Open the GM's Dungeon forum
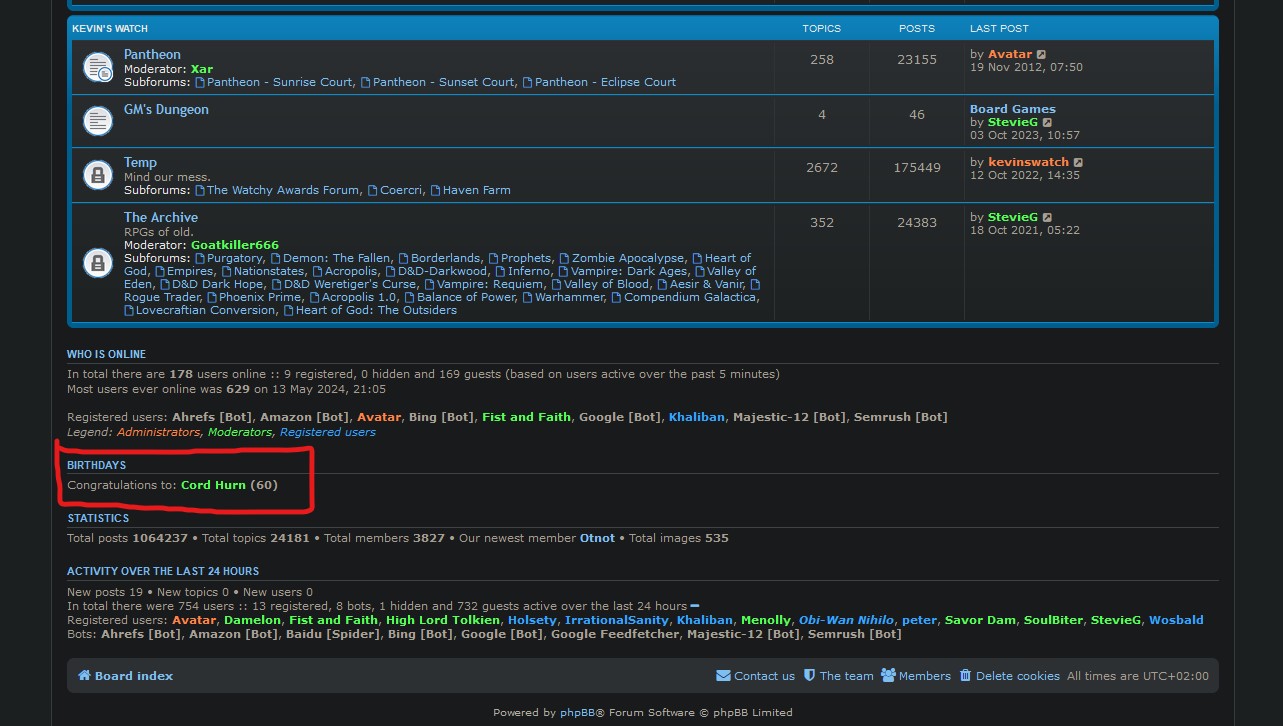Screen dimensions: 1283x726 click(166, 109)
